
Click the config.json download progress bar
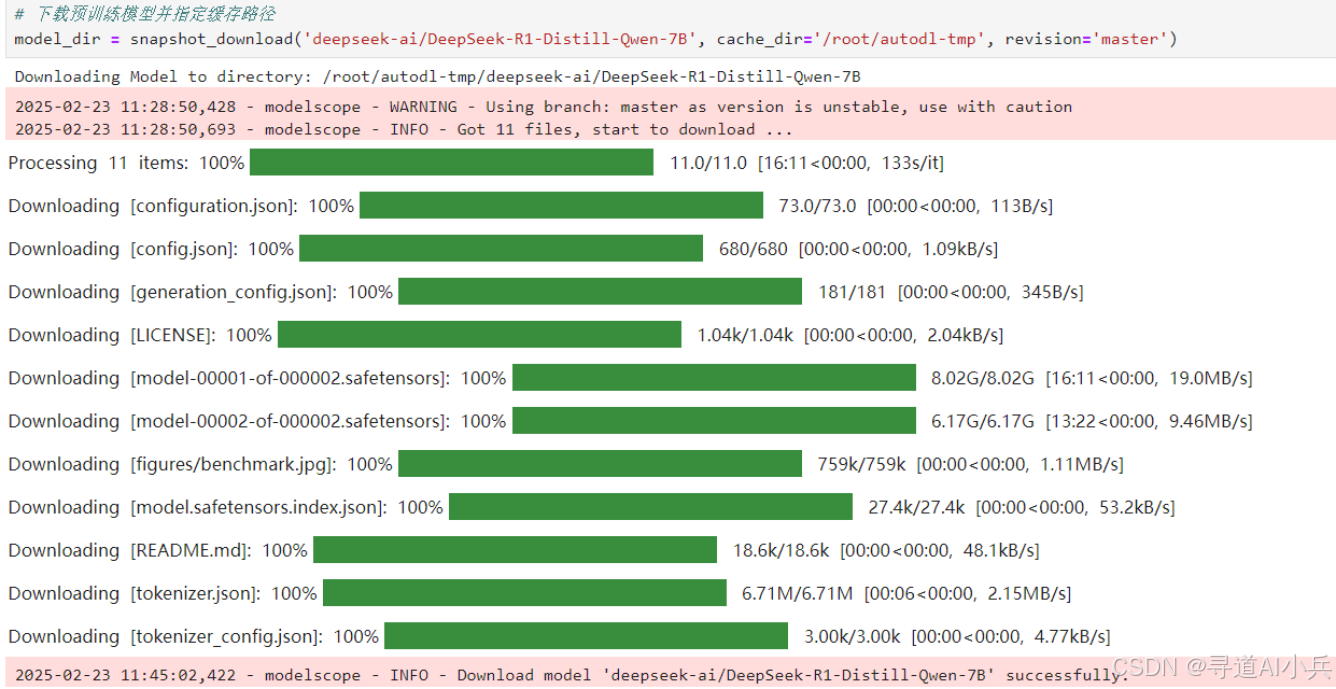pyautogui.click(x=501, y=248)
